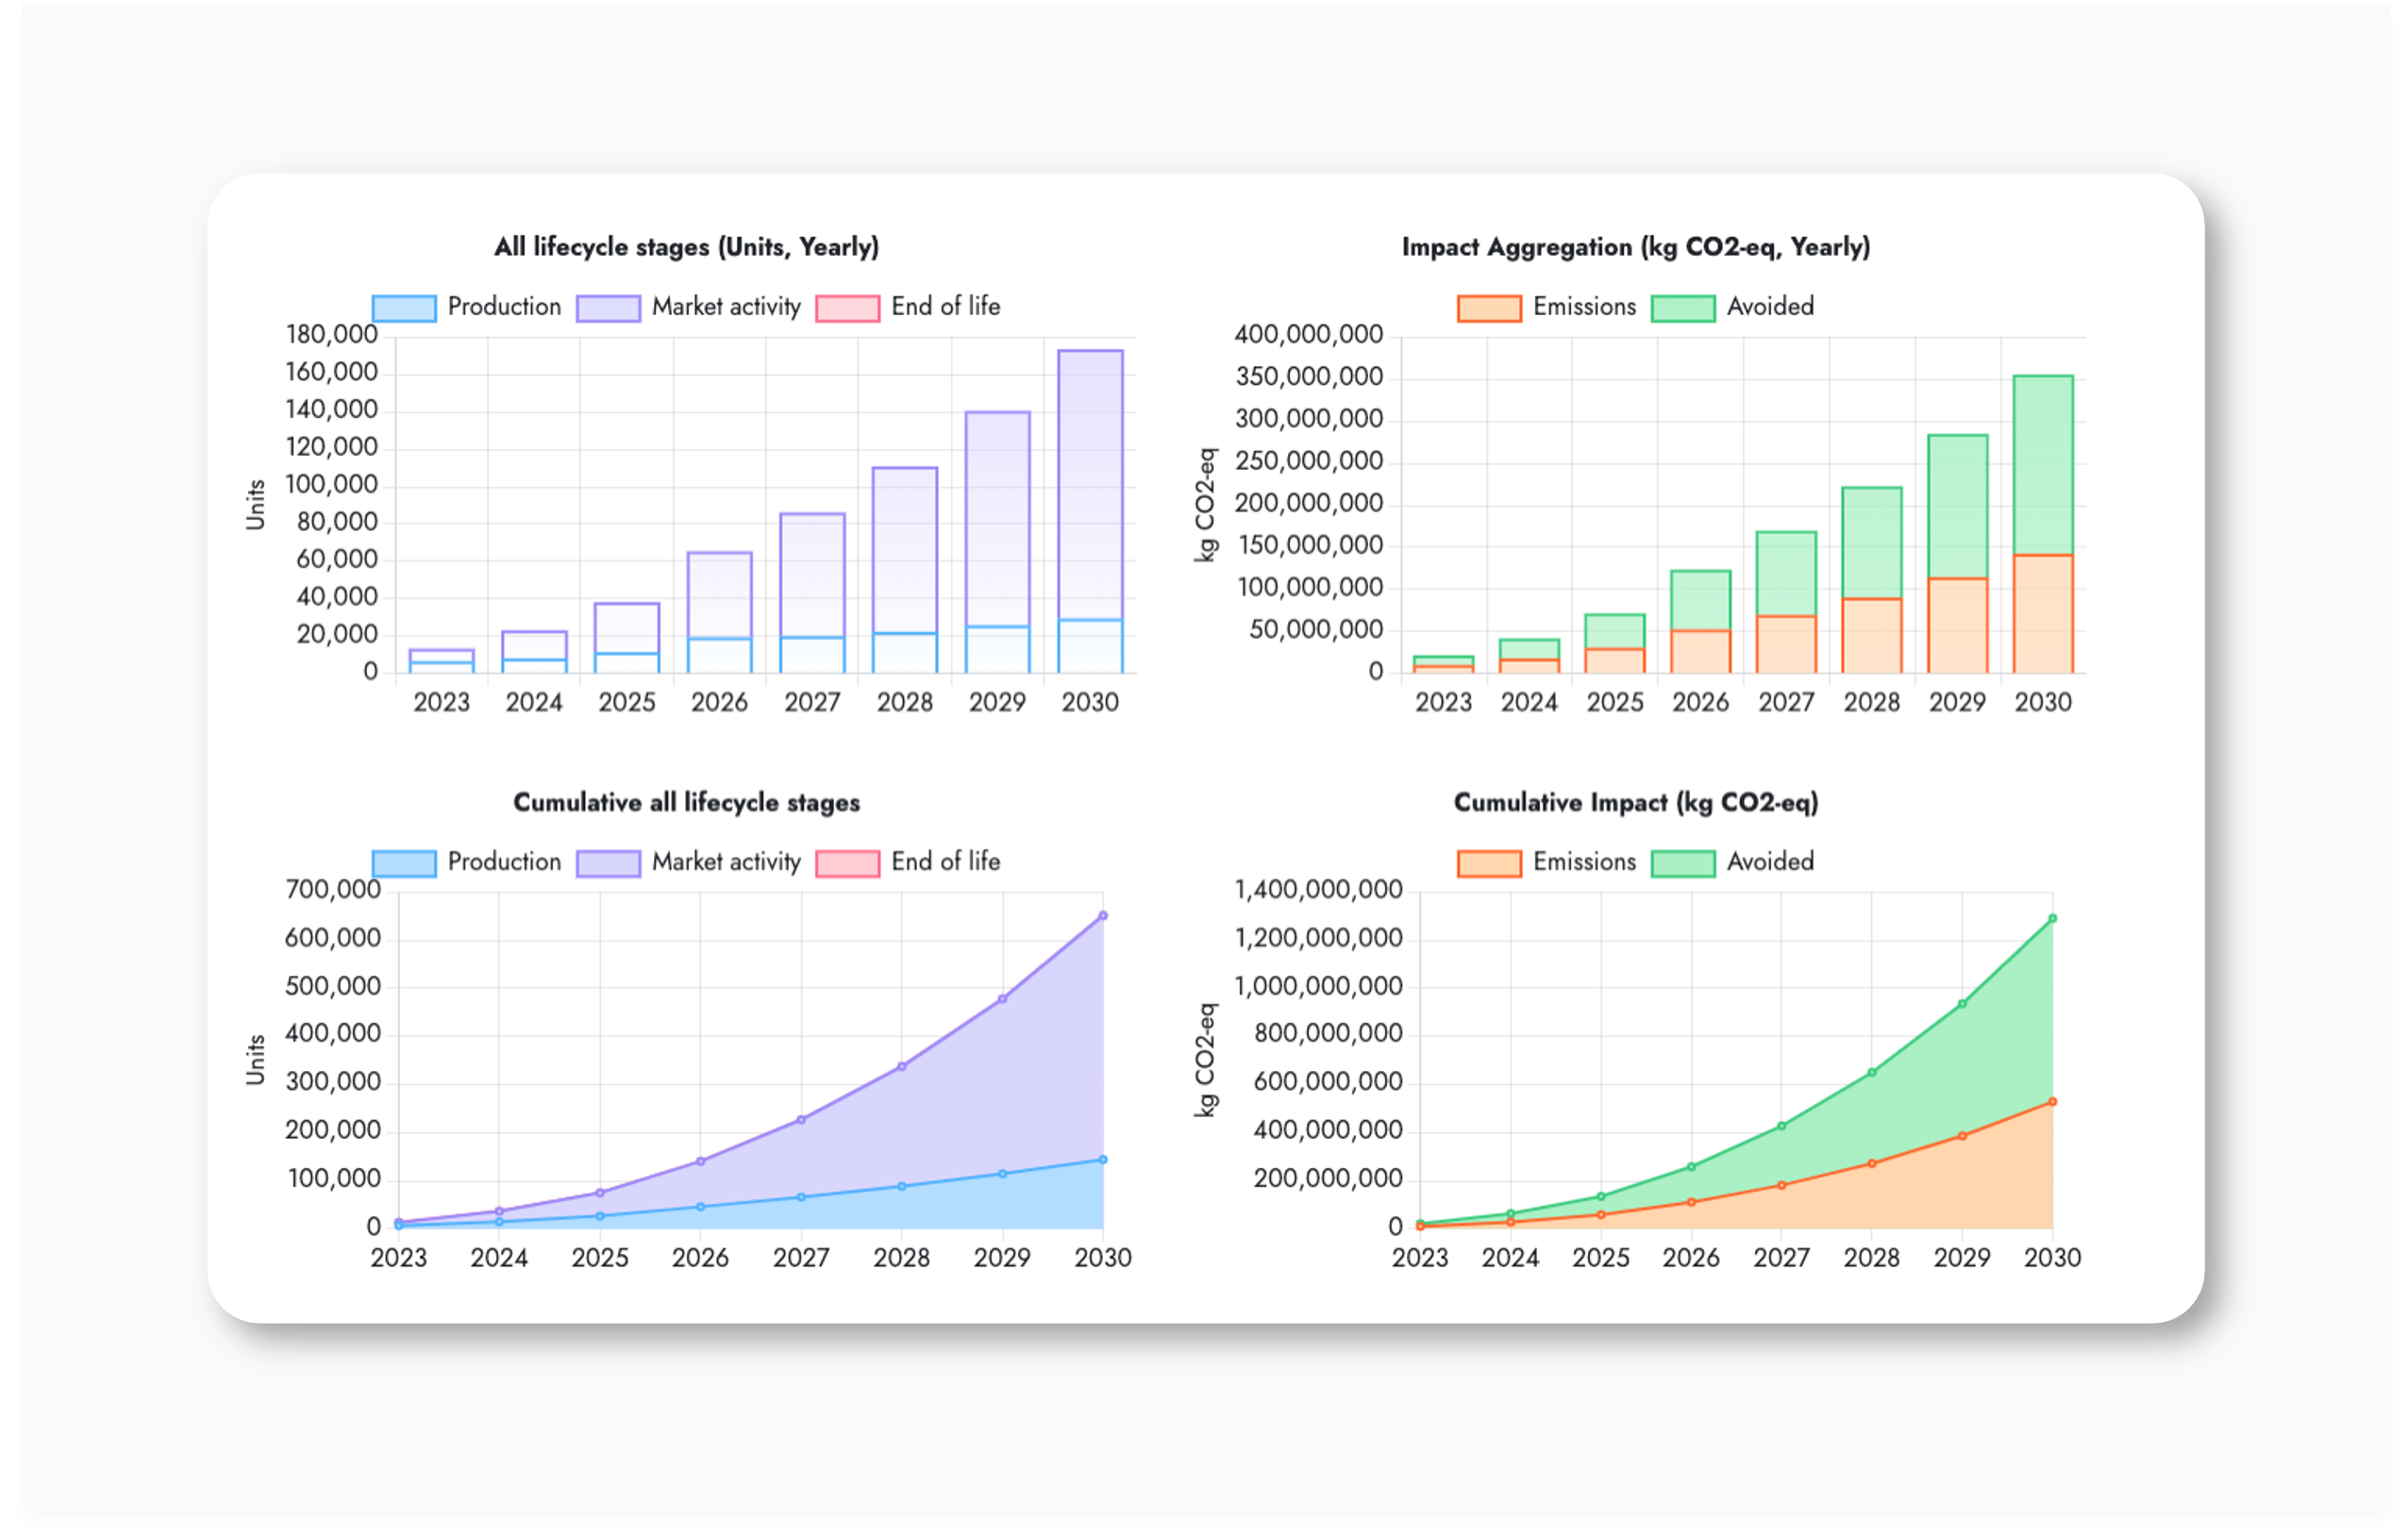Select the 2028 Production point on cumulative line
2408x1539 pixels.
pos(902,1187)
